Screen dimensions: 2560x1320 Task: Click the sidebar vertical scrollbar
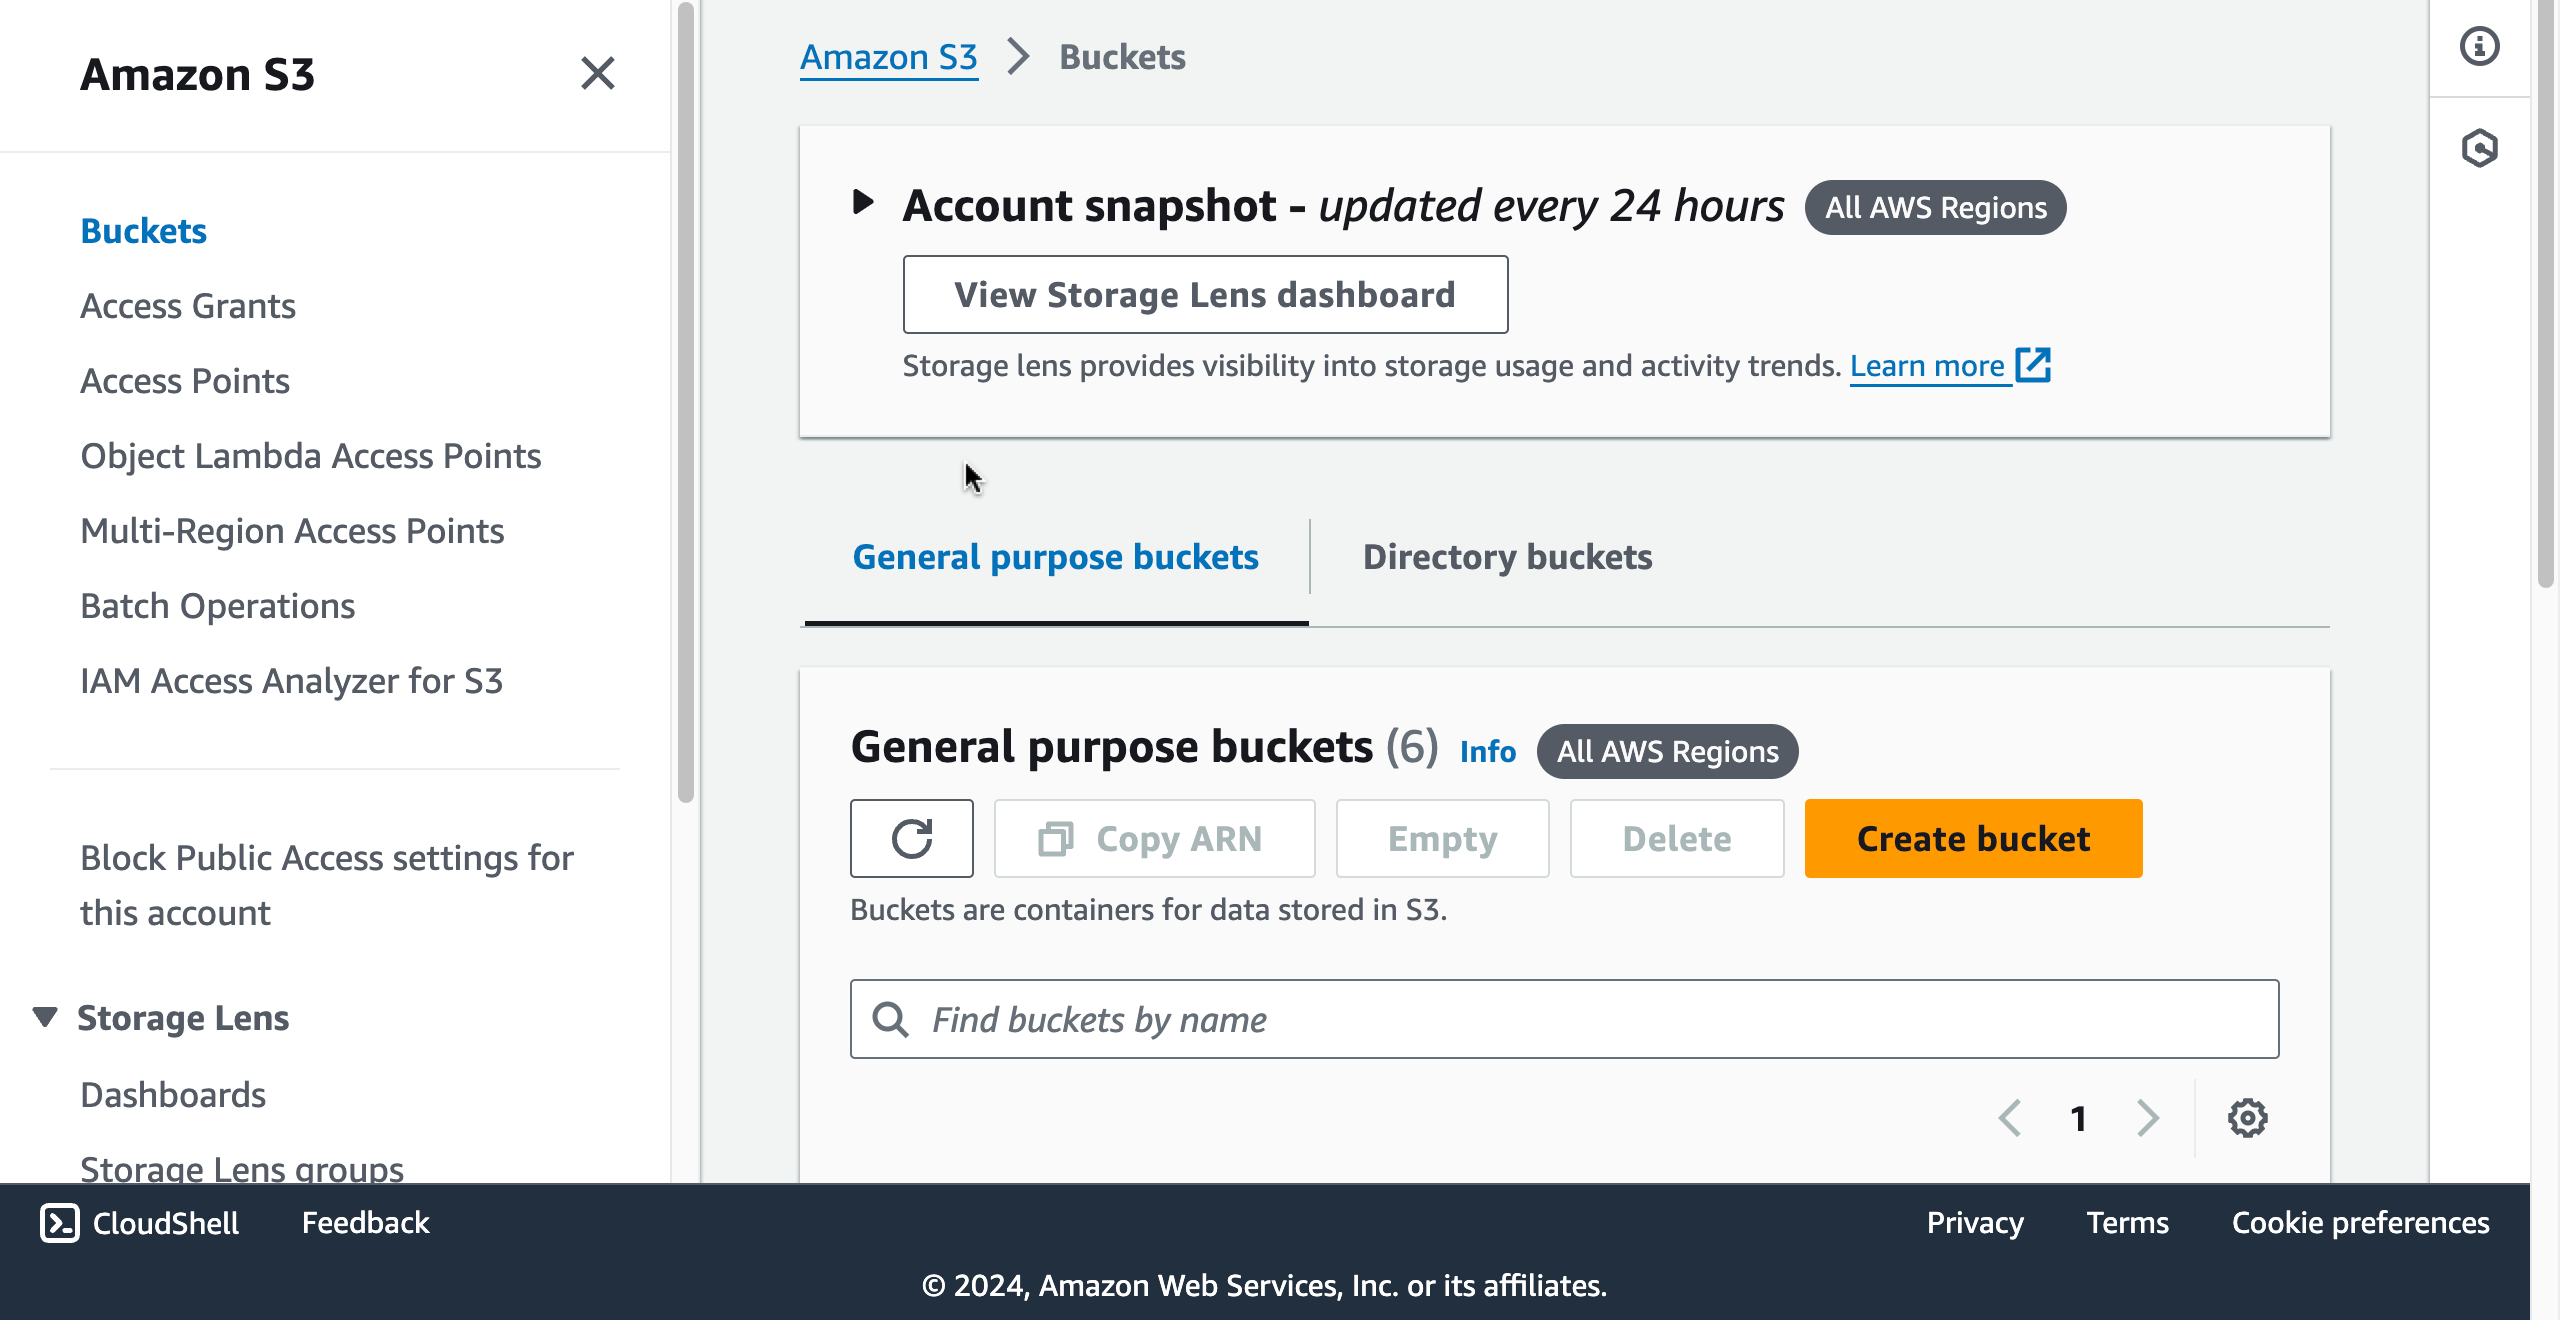pos(685,400)
